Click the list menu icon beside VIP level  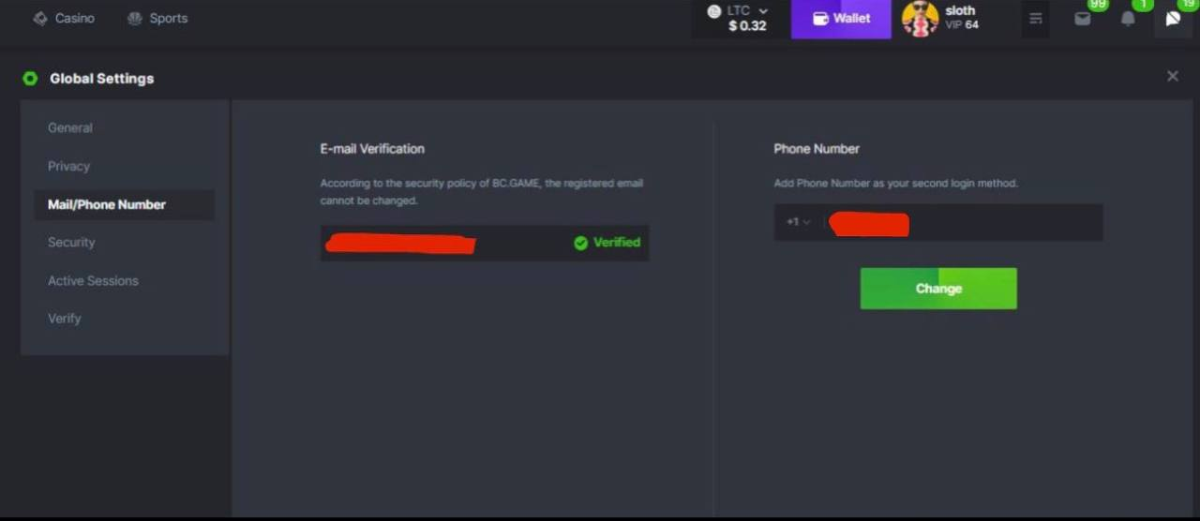click(1035, 19)
